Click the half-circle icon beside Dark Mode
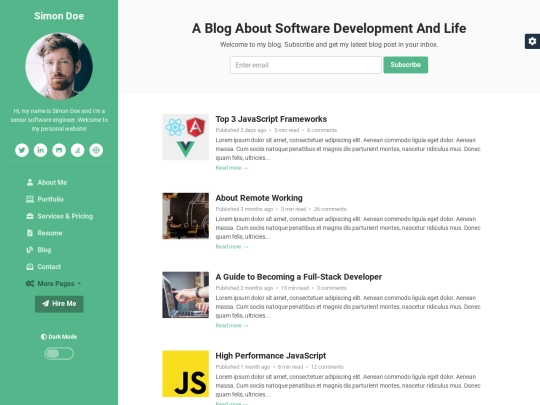The height and width of the screenshot is (405, 540). point(43,337)
